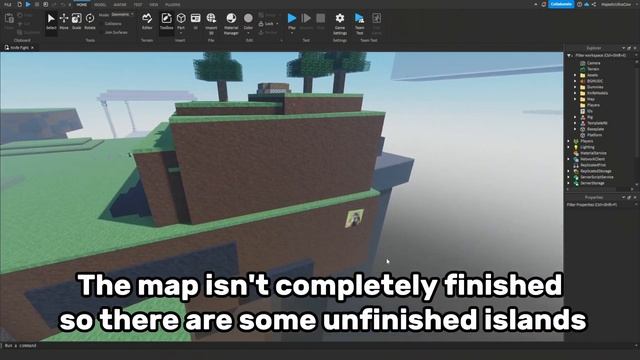This screenshot has width=640, height=360.
Task: Switch to the TEST ribbon tab
Action: point(138,4)
